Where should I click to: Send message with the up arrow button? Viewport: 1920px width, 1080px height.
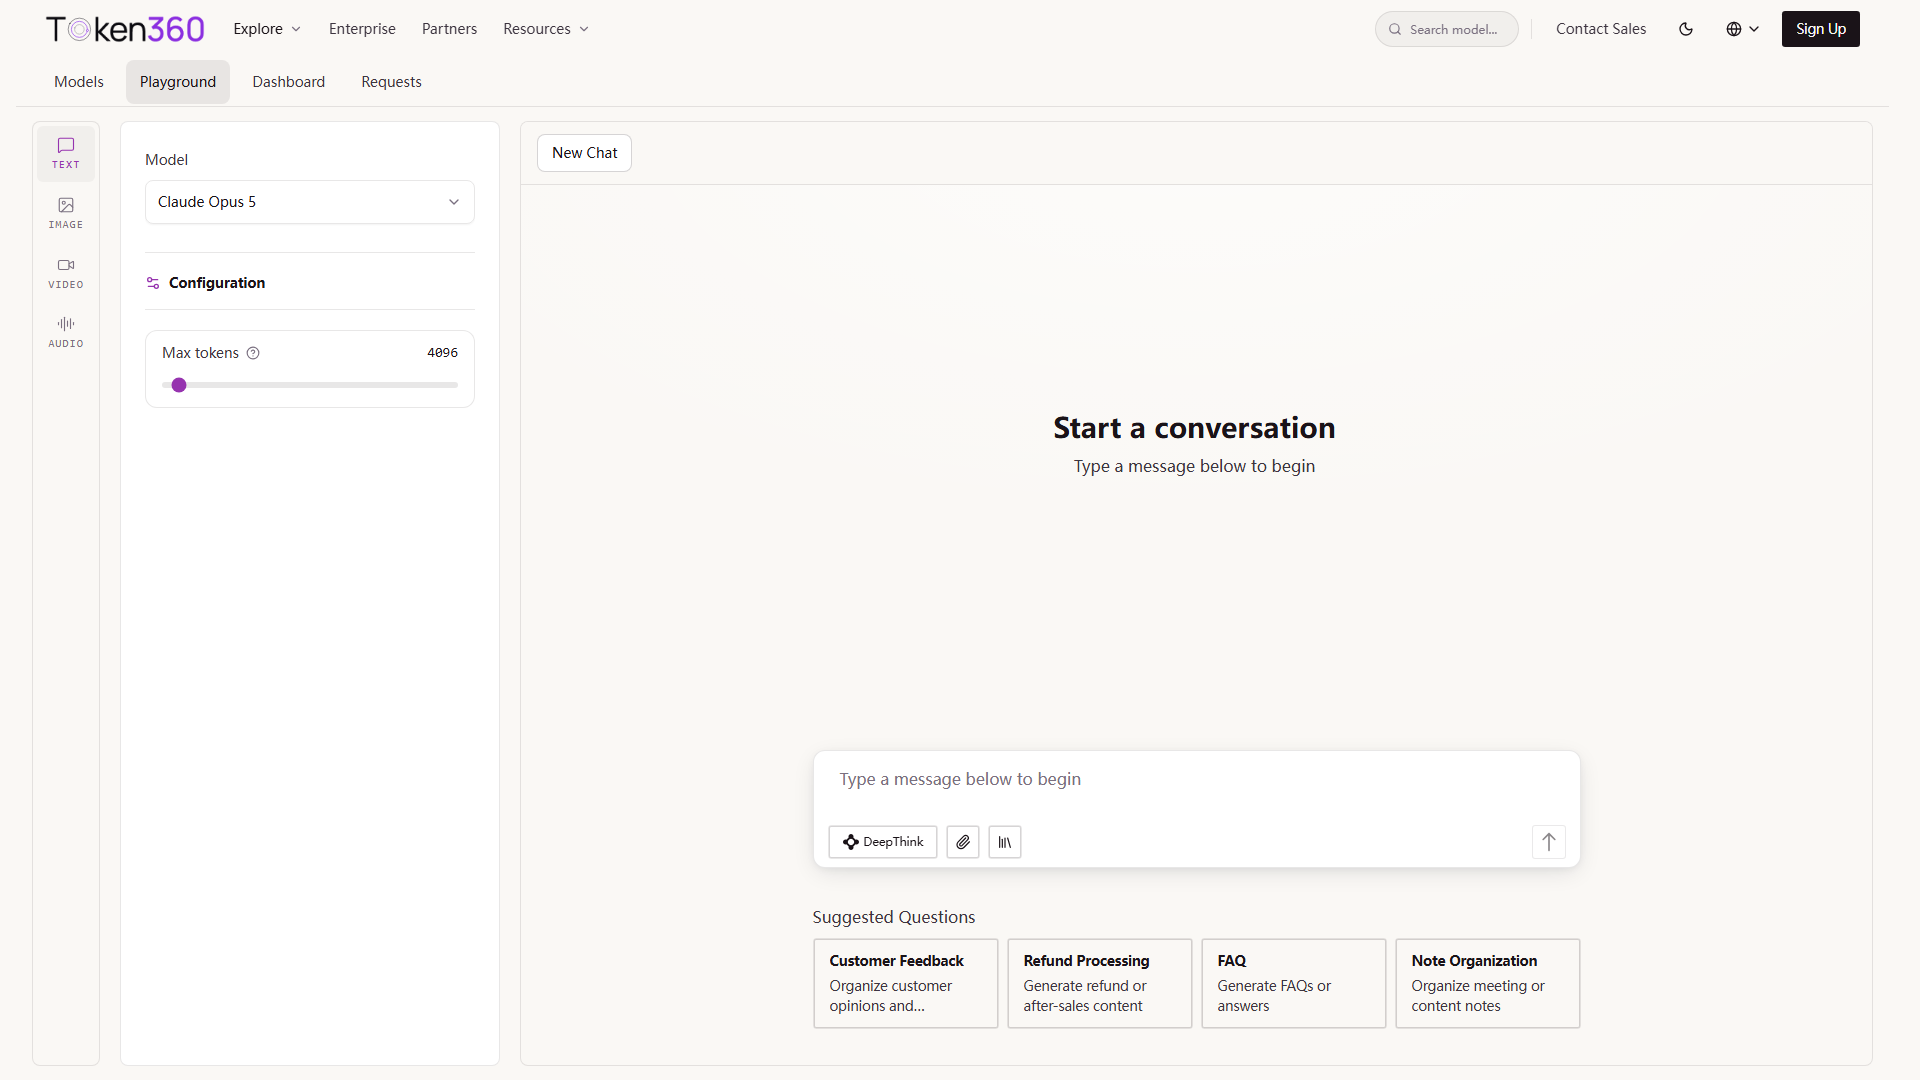(x=1549, y=842)
